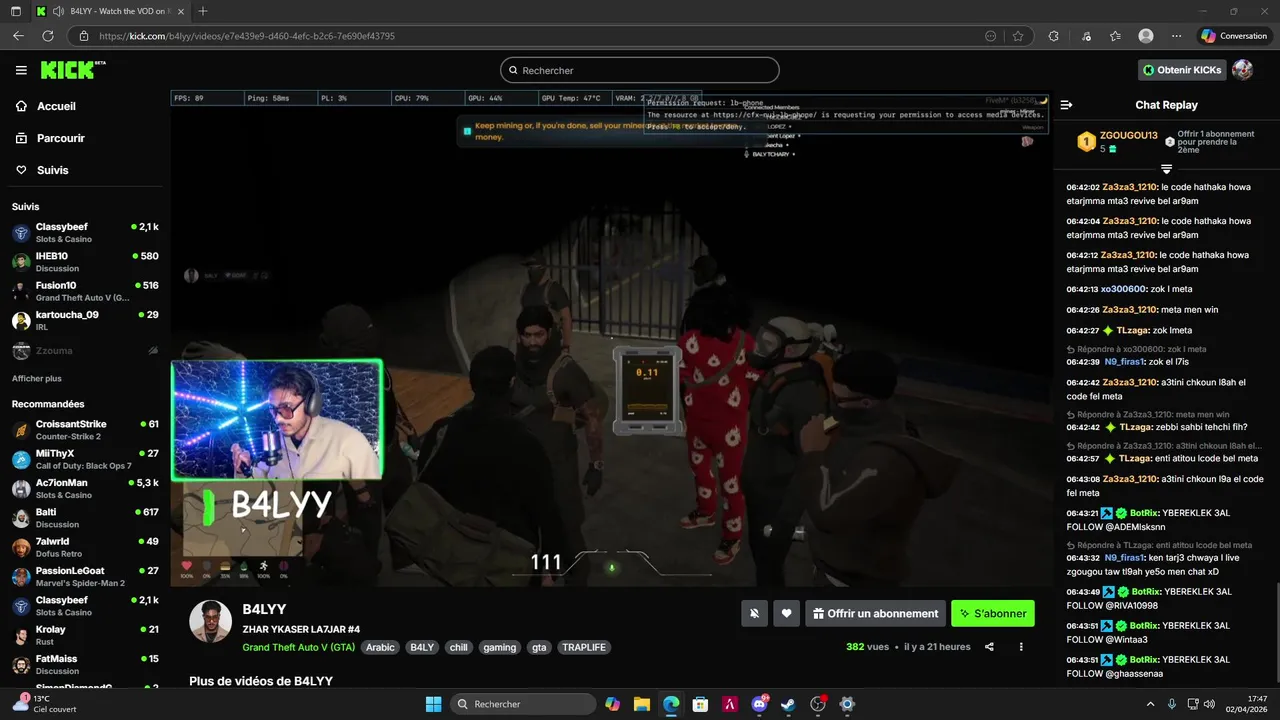The width and height of the screenshot is (1280, 720).
Task: Open a new browser tab
Action: point(203,11)
